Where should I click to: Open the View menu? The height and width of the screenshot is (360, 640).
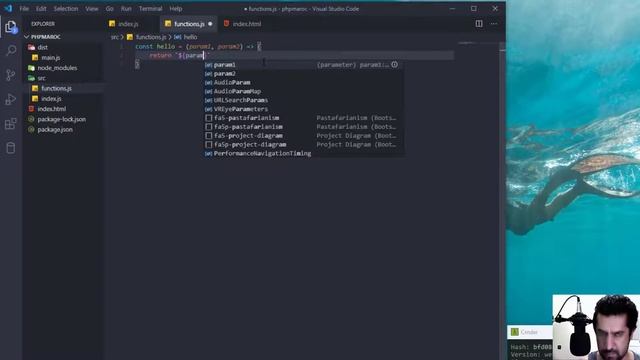tap(92, 9)
